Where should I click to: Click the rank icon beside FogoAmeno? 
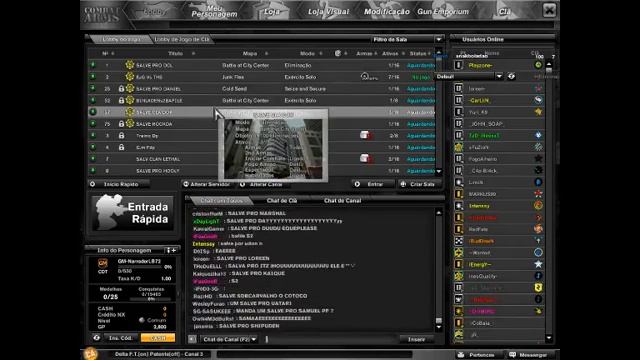pyautogui.click(x=459, y=159)
